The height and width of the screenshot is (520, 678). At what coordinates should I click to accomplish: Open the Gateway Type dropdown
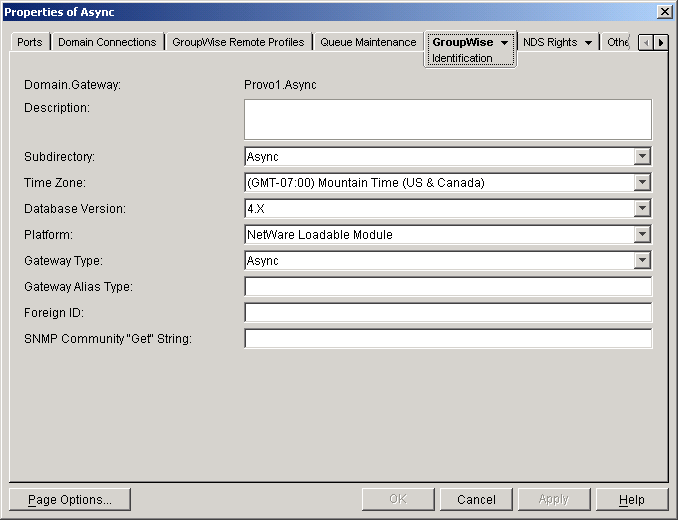pos(643,260)
